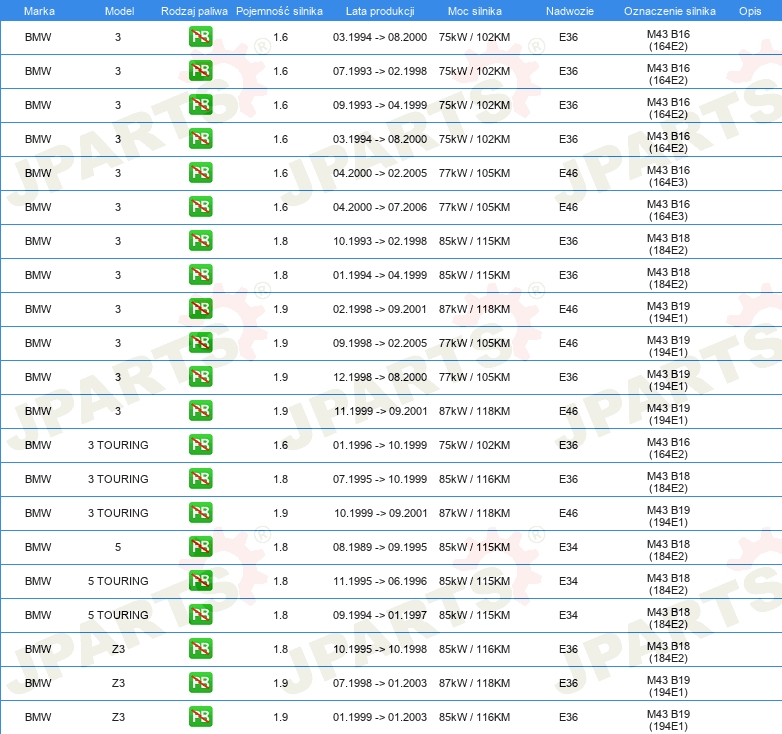The height and width of the screenshot is (734, 782).
Task: Click the fuel icon in row 01.1999 -> 01.2003
Action: point(200,717)
